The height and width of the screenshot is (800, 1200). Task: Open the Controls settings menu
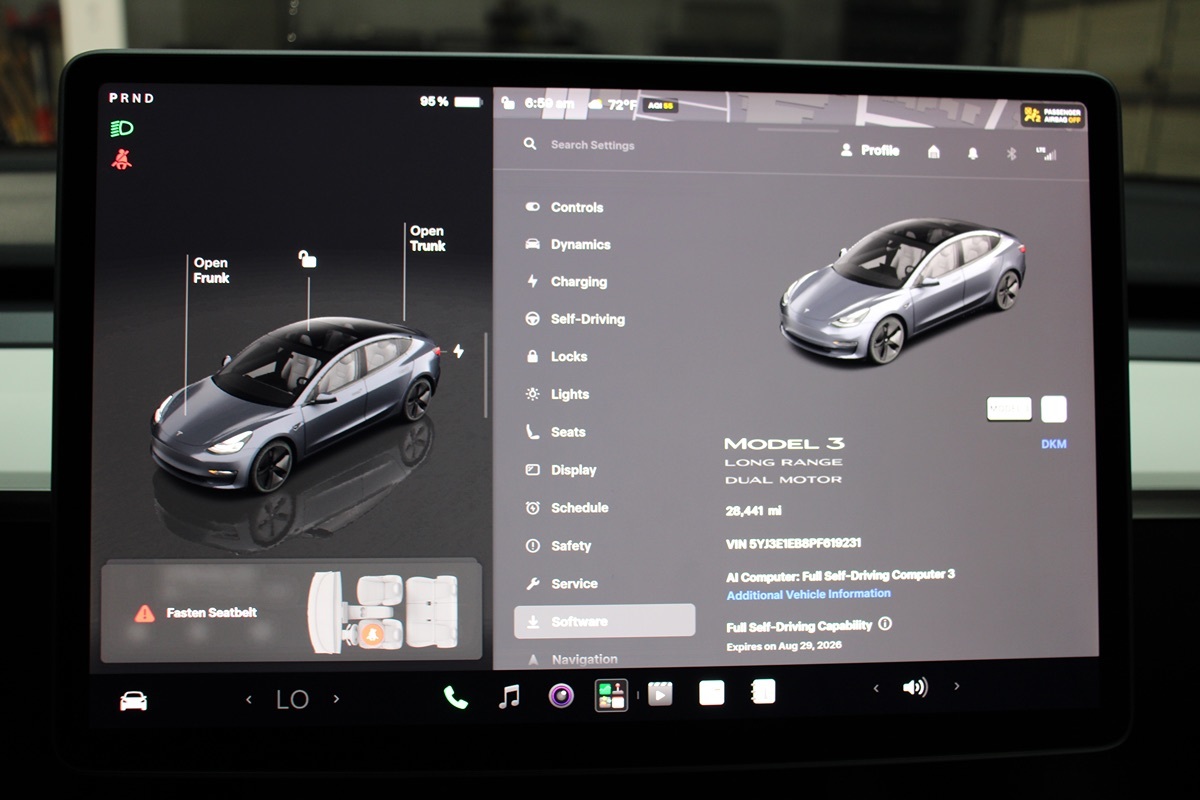(565, 207)
